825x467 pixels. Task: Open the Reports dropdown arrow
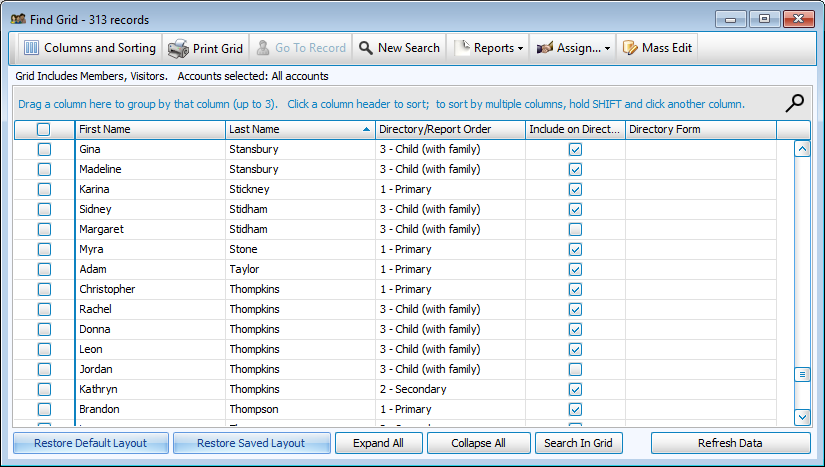point(521,48)
